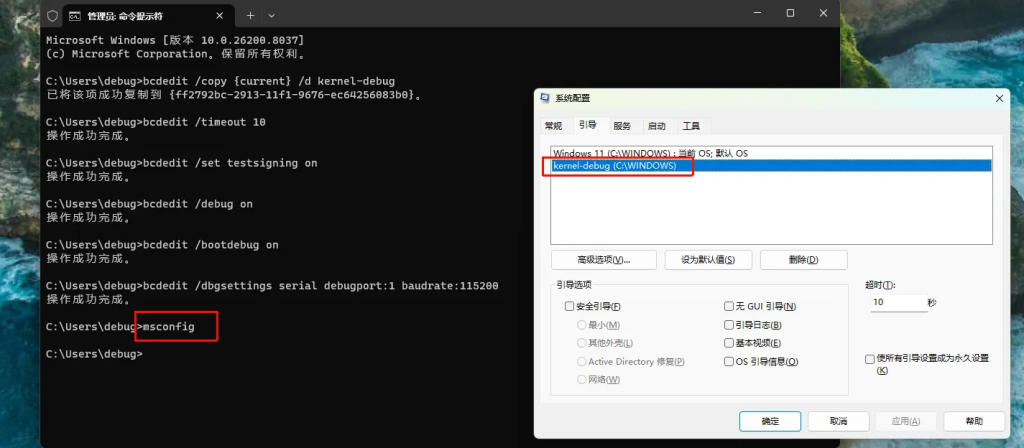
Task: Enable the 安全引导(F) checkbox
Action: point(569,306)
